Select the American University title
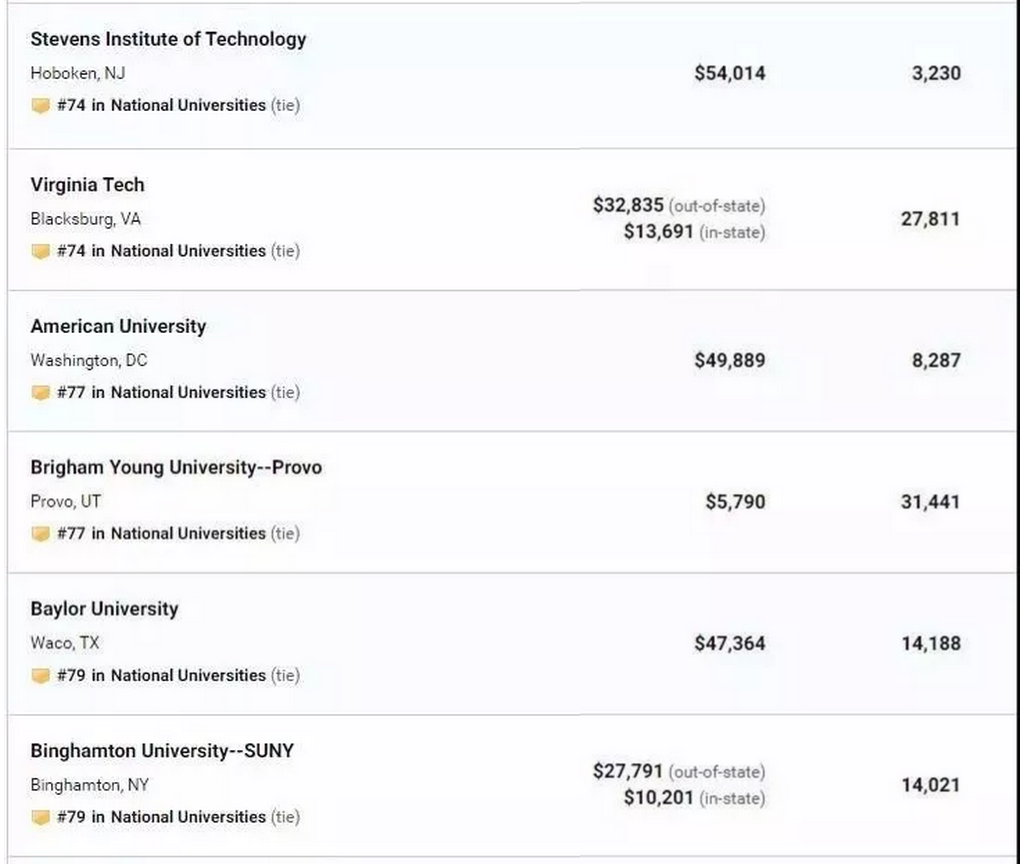Viewport: 1026px width, 864px height. point(118,326)
